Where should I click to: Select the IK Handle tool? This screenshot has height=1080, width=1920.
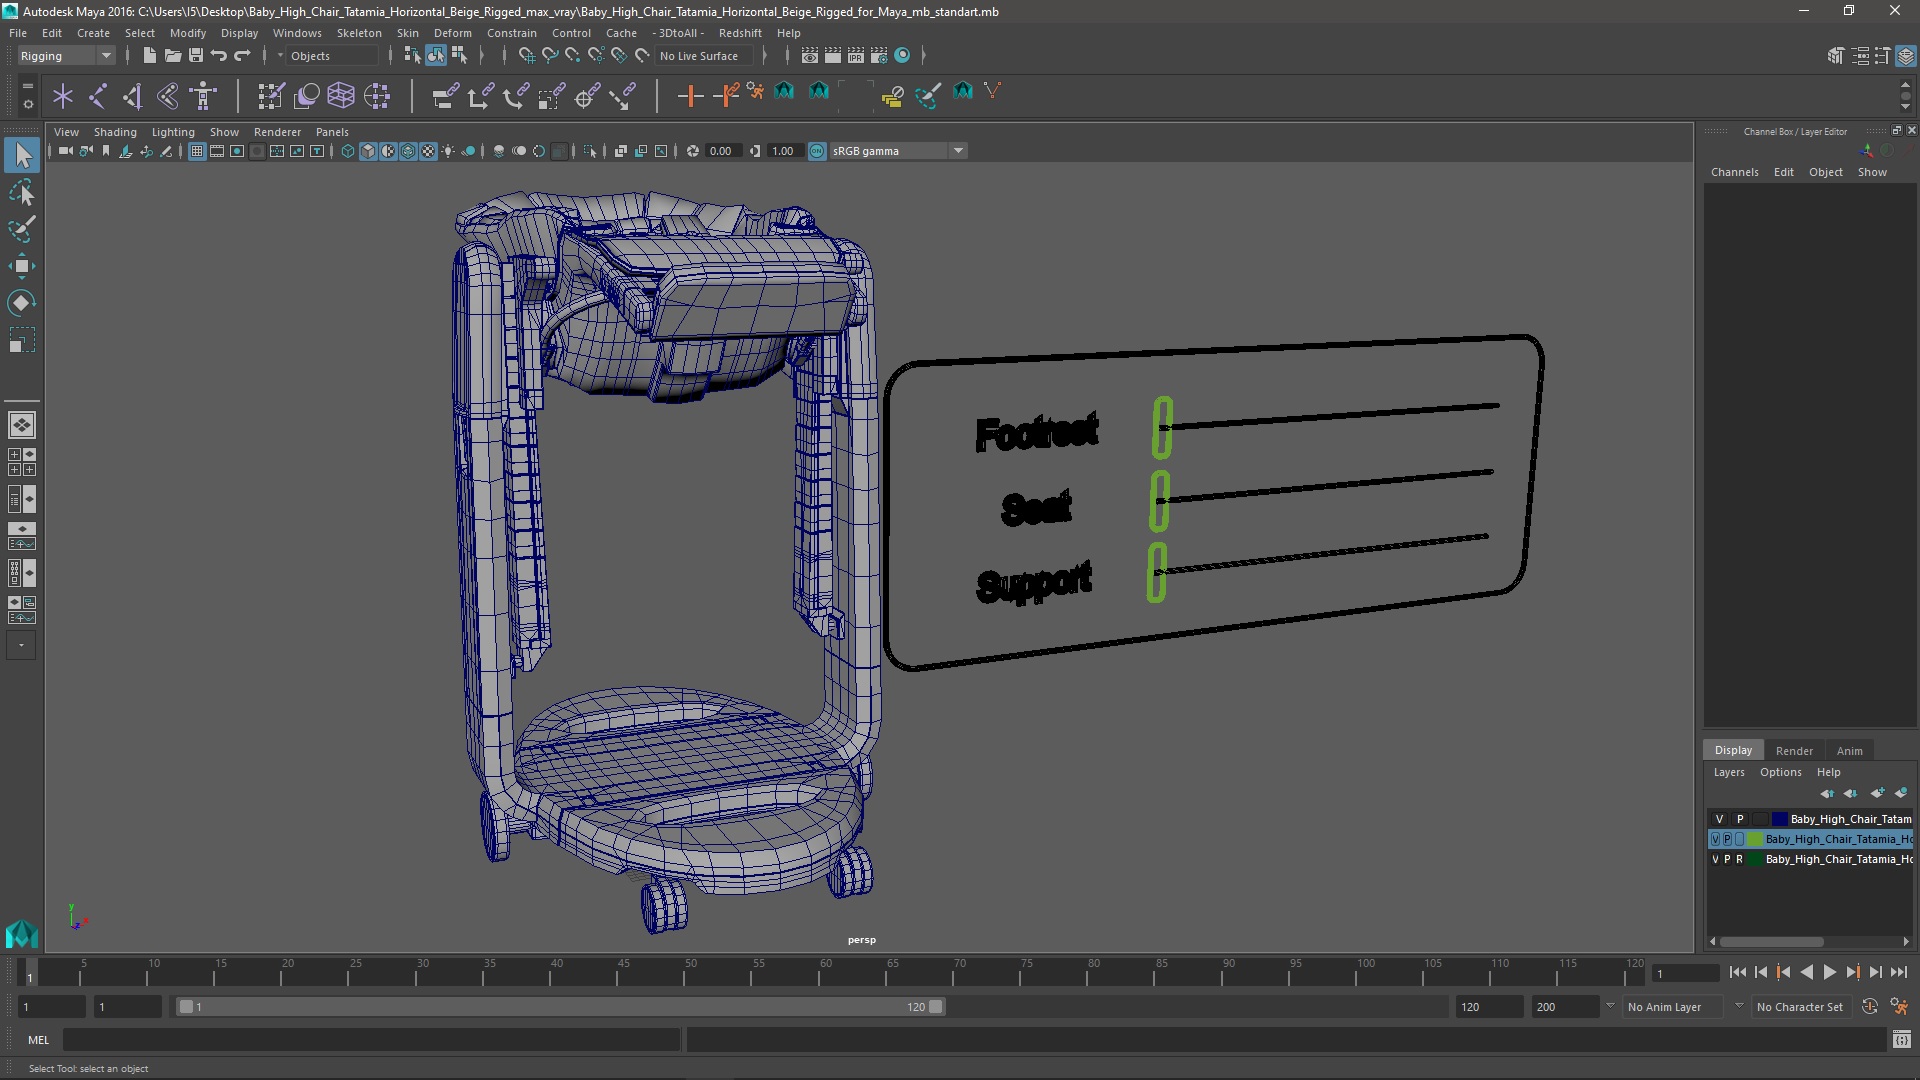click(x=133, y=96)
